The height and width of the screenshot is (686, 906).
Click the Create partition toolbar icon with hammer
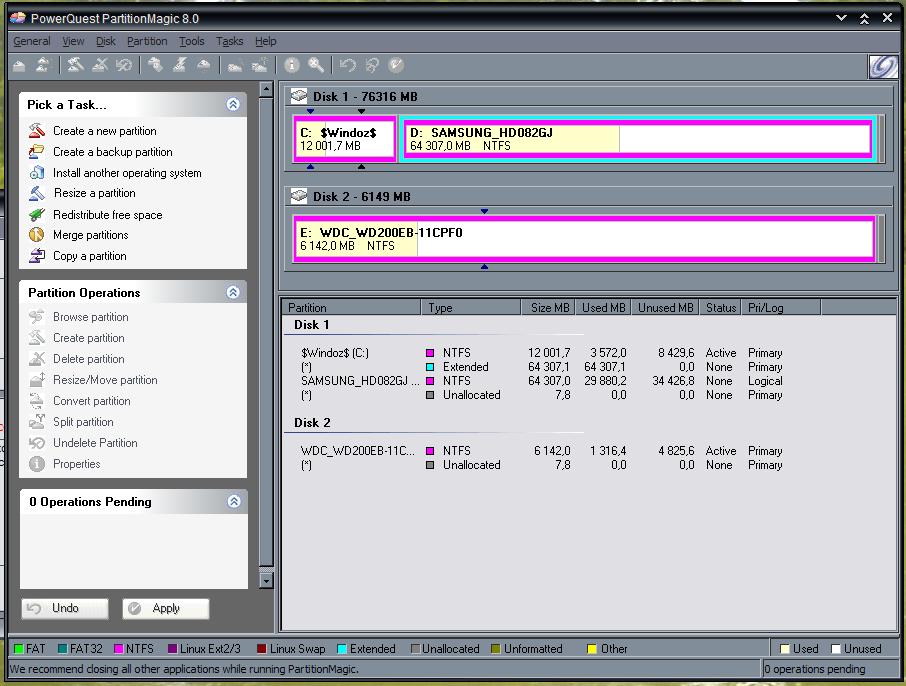pyautogui.click(x=75, y=65)
